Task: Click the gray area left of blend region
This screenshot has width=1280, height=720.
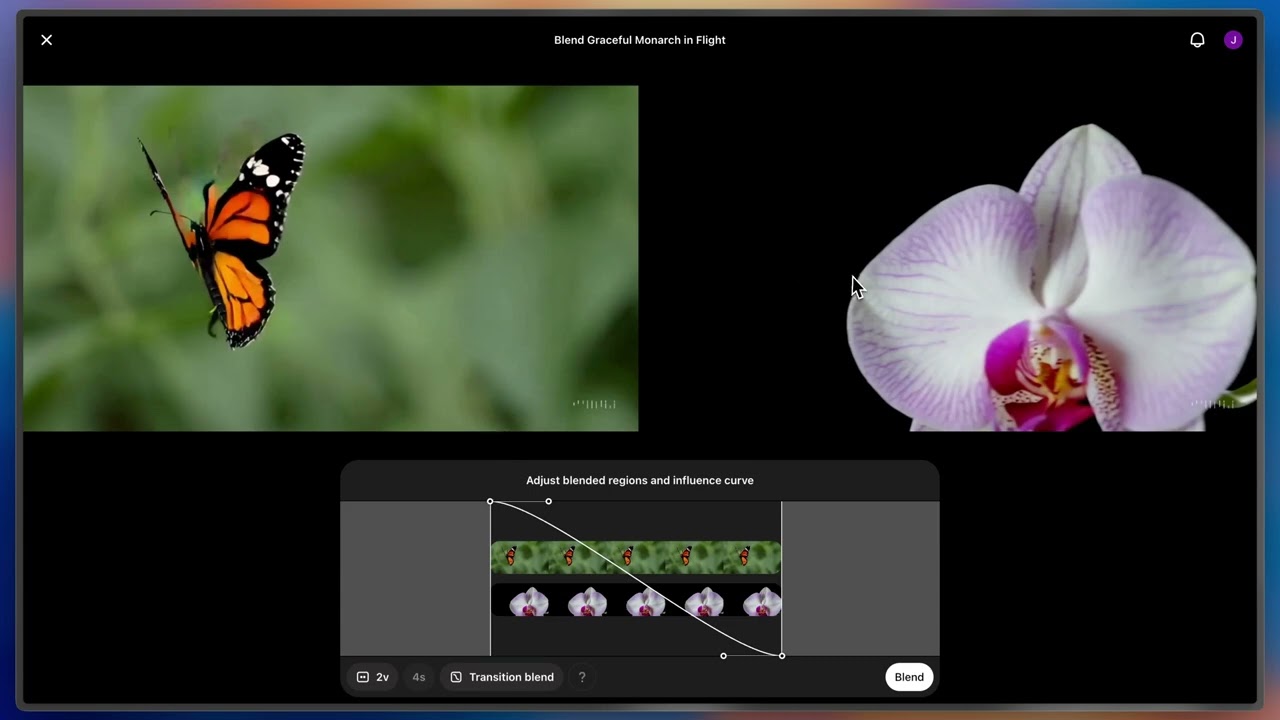Action: tap(415, 578)
